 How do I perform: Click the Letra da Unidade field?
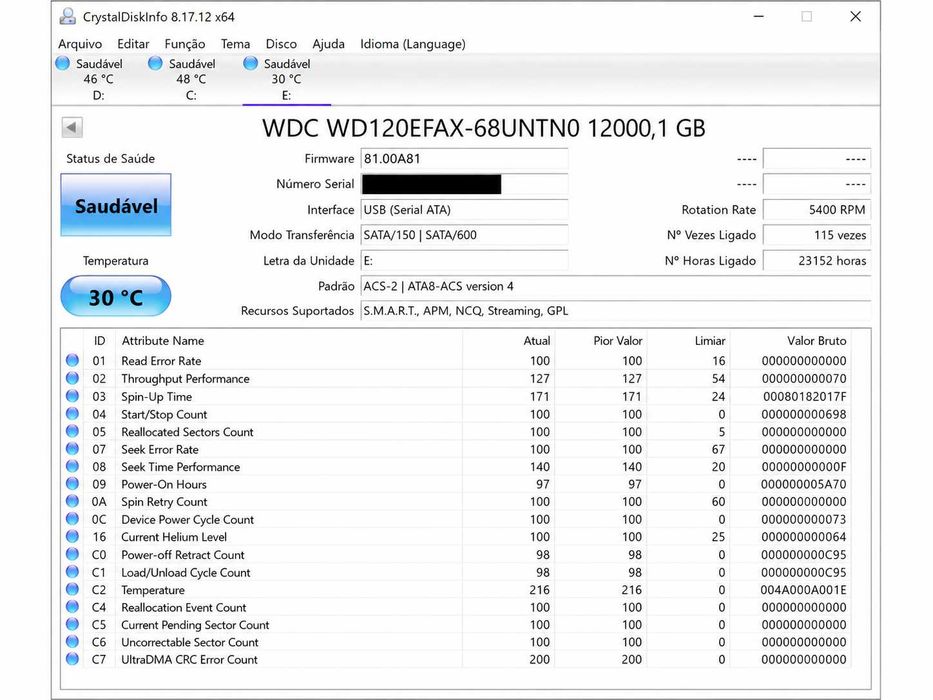pyautogui.click(x=464, y=261)
